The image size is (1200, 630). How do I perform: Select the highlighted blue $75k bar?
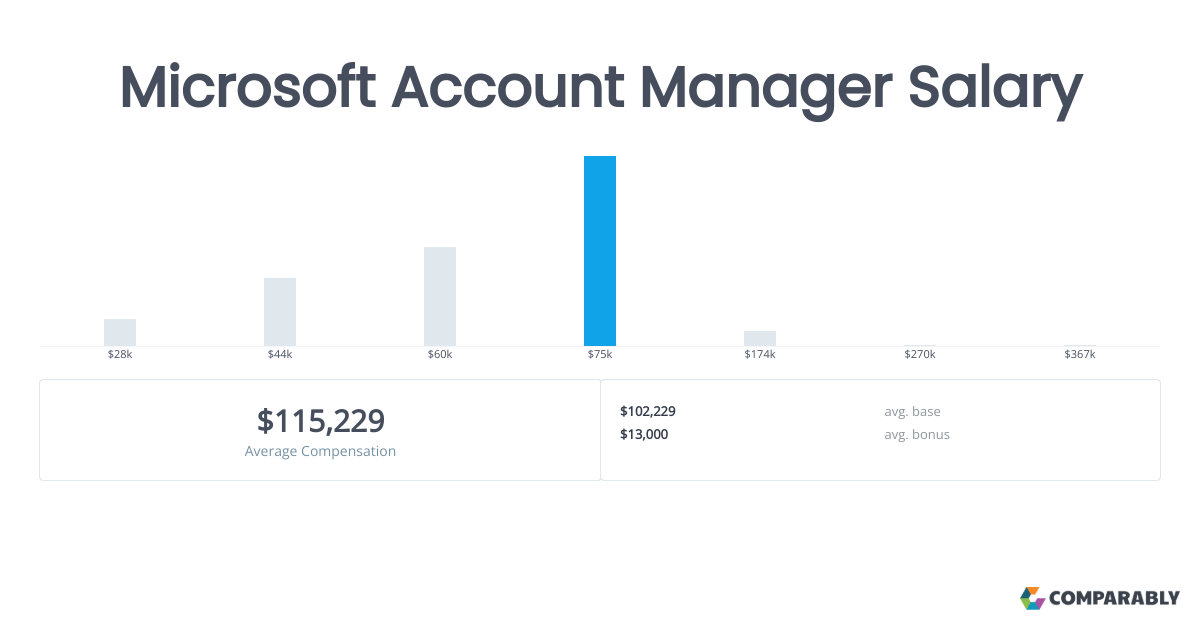pos(600,251)
